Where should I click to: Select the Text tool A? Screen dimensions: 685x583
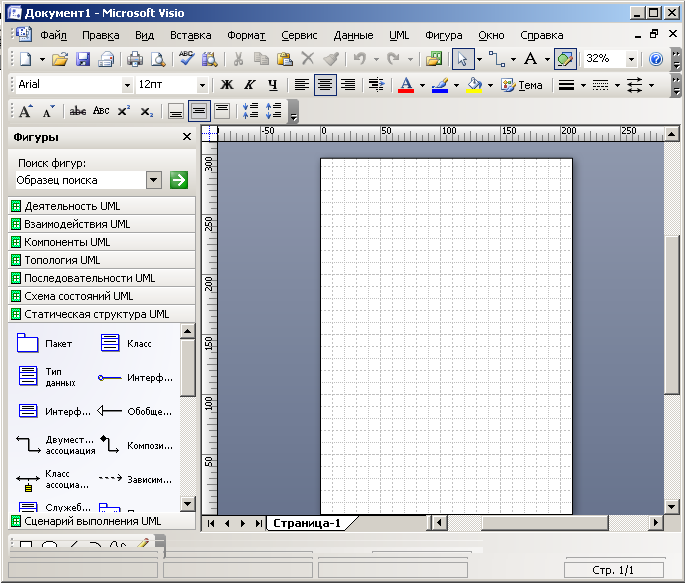pyautogui.click(x=530, y=59)
